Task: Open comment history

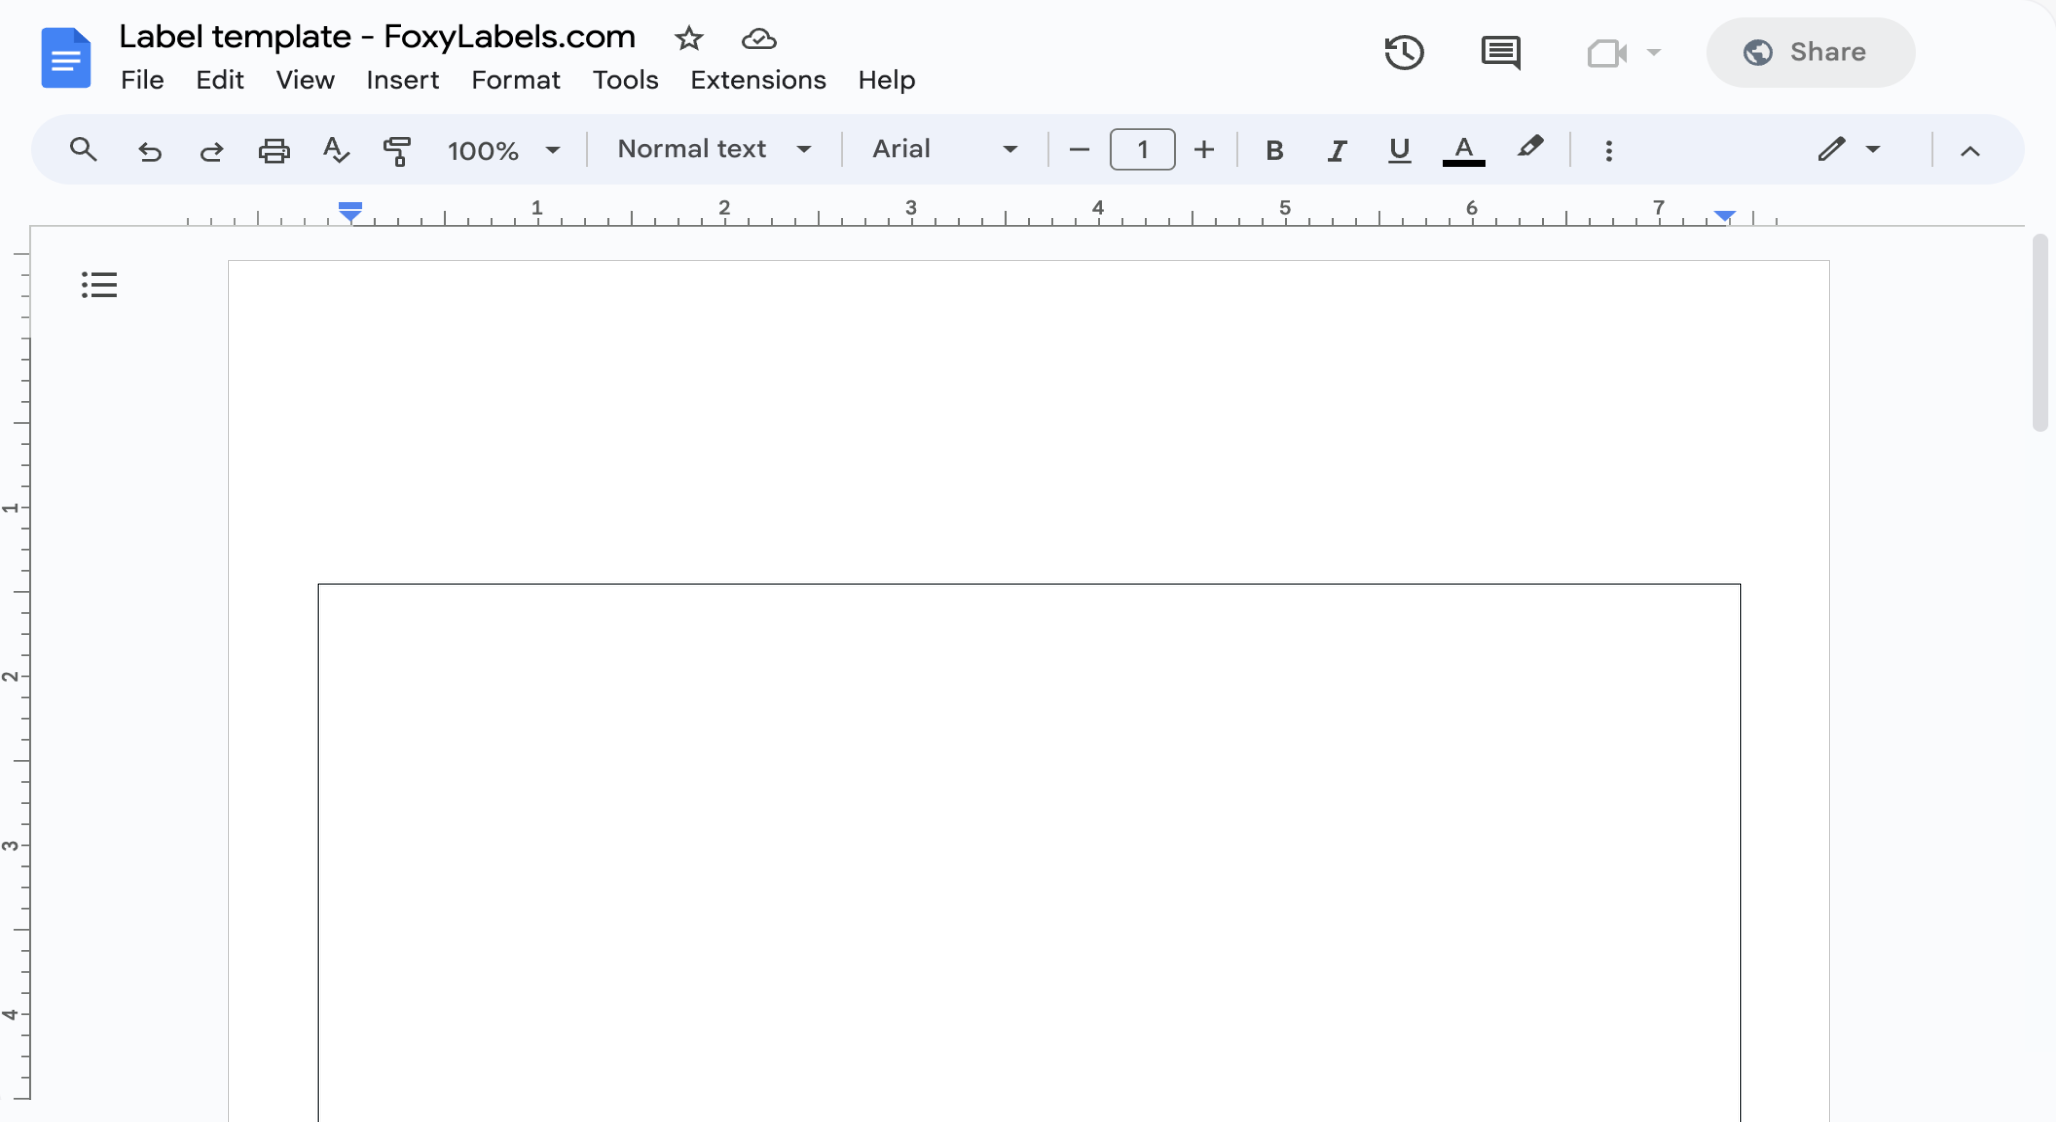Action: coord(1501,53)
